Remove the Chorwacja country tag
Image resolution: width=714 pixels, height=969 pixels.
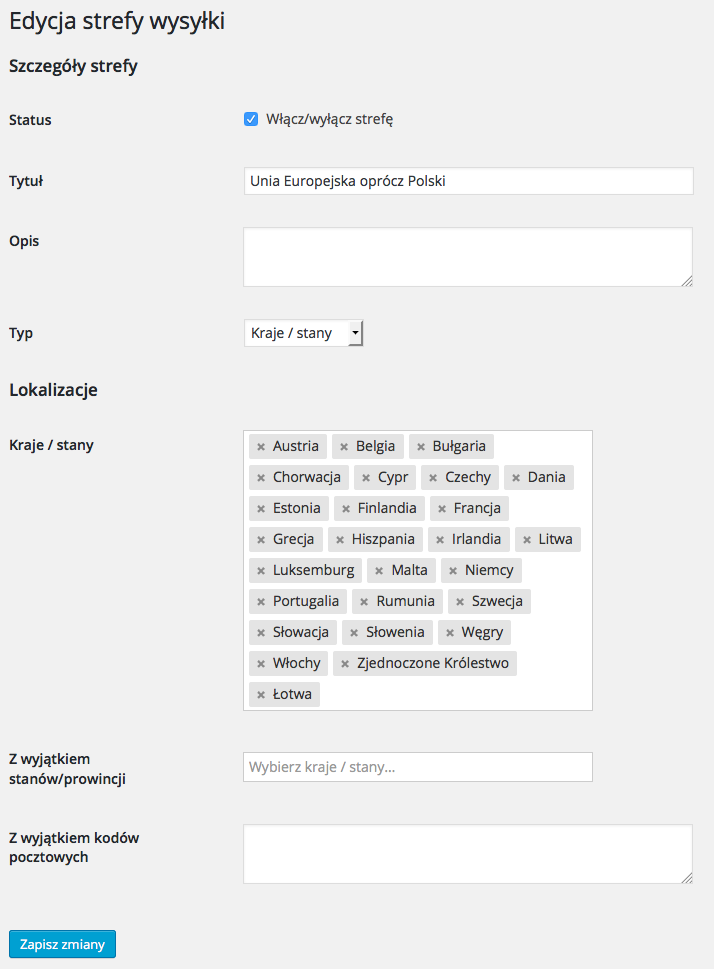(261, 478)
